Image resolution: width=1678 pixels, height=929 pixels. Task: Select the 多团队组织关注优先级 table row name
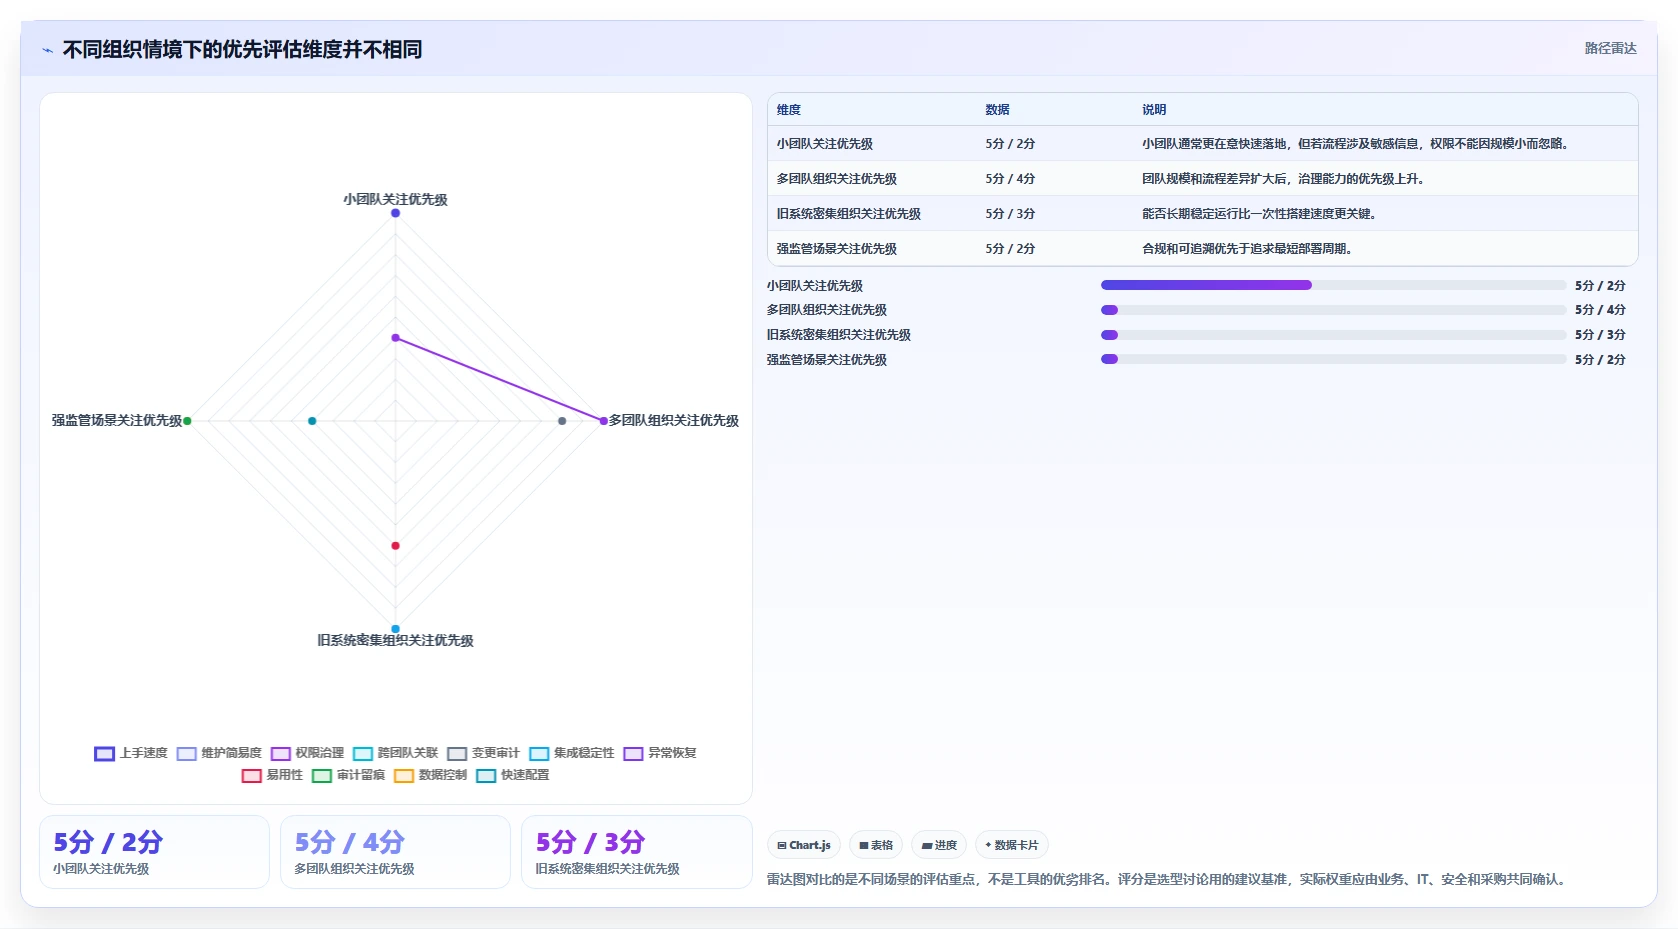click(x=837, y=179)
